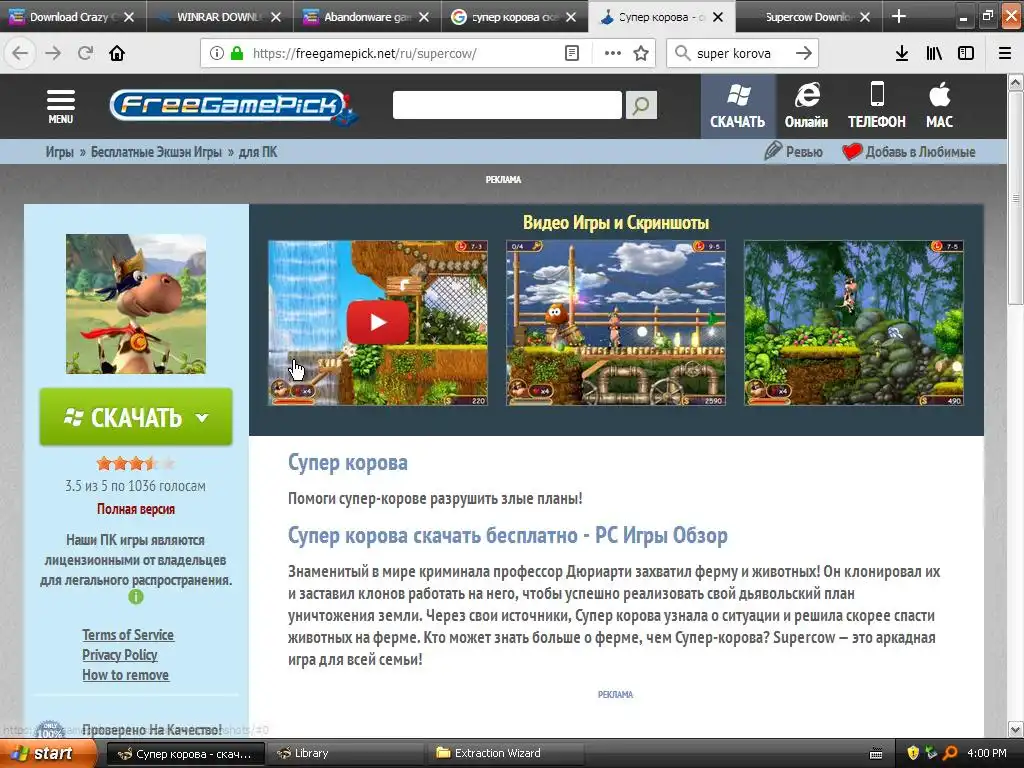Close the Download Crazy tab
The height and width of the screenshot is (768, 1024).
129,17
